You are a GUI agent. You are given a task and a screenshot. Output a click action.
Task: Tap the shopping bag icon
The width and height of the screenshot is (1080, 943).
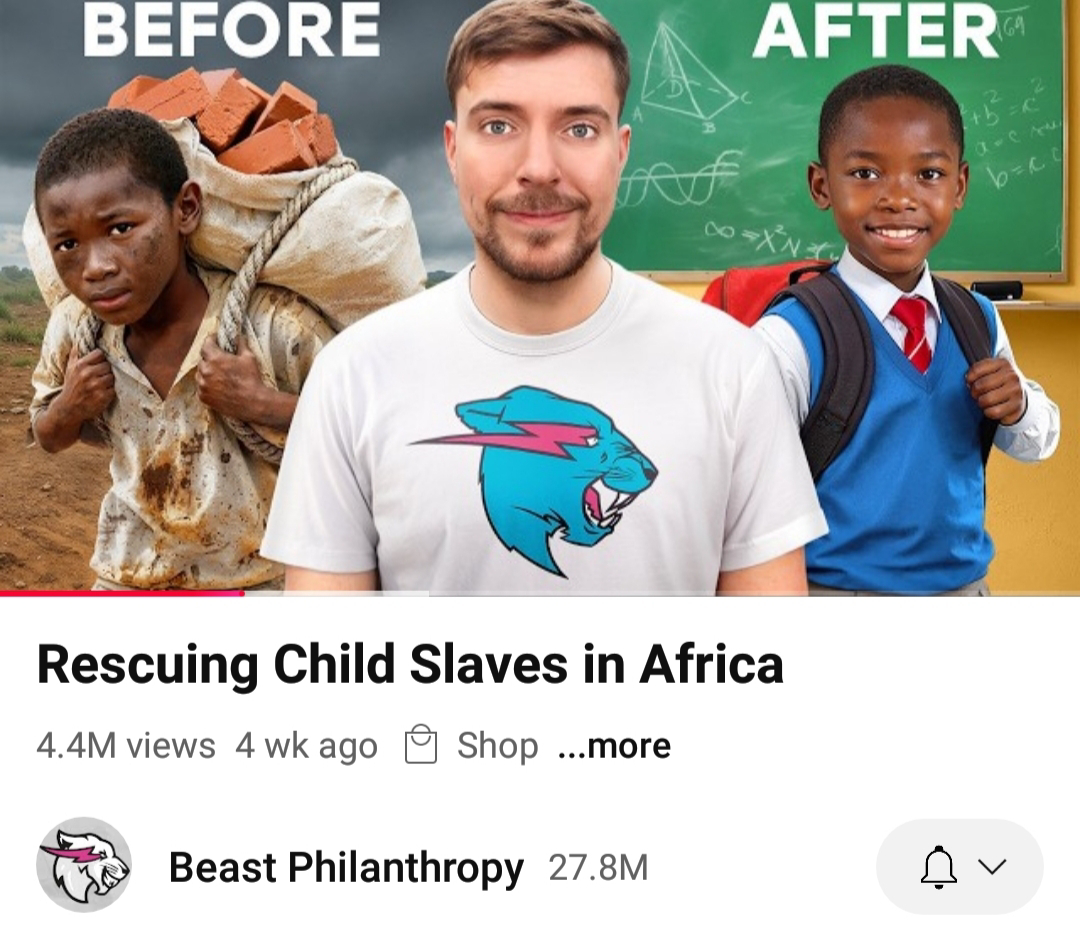coord(421,745)
